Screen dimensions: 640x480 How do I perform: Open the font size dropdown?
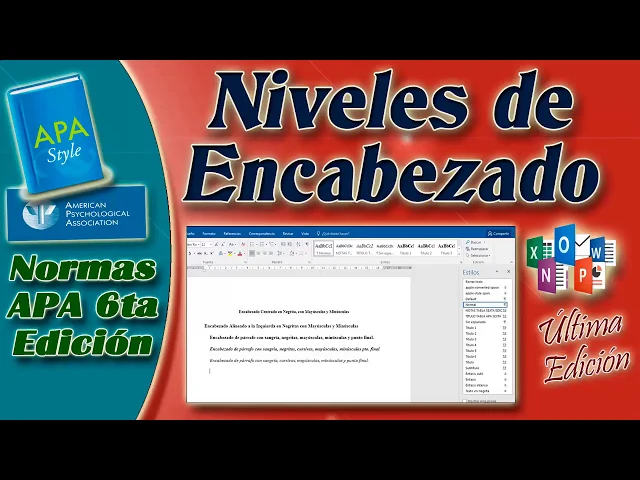pos(211,244)
